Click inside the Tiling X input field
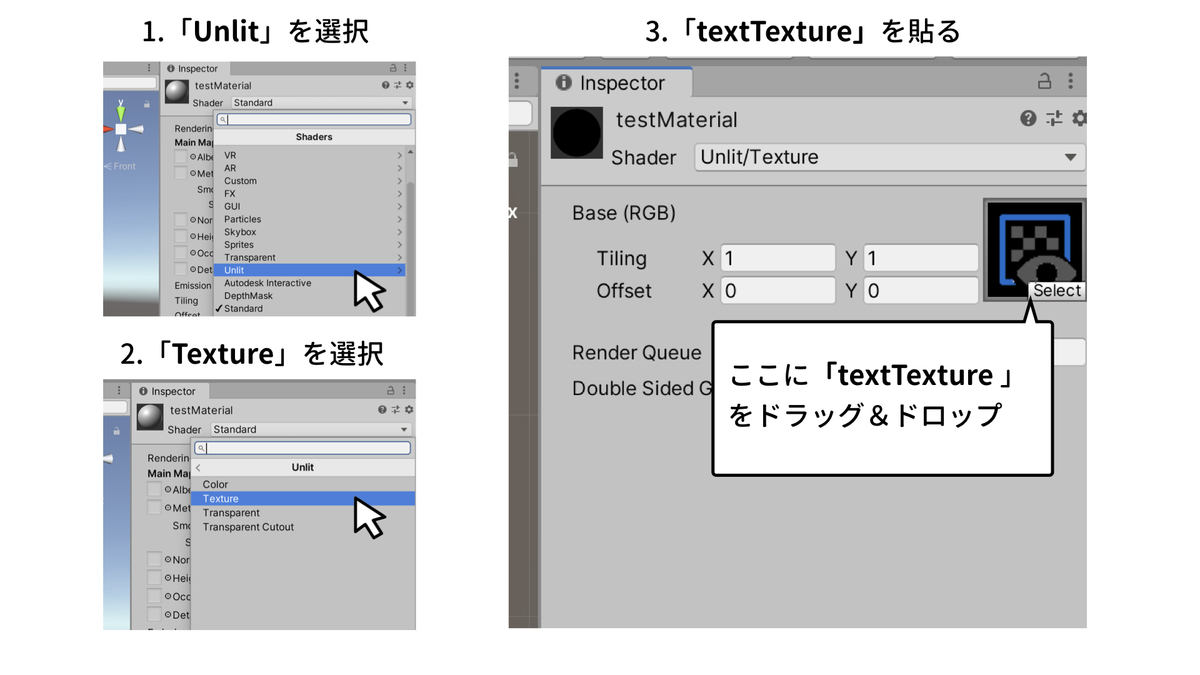 pyautogui.click(x=778, y=258)
